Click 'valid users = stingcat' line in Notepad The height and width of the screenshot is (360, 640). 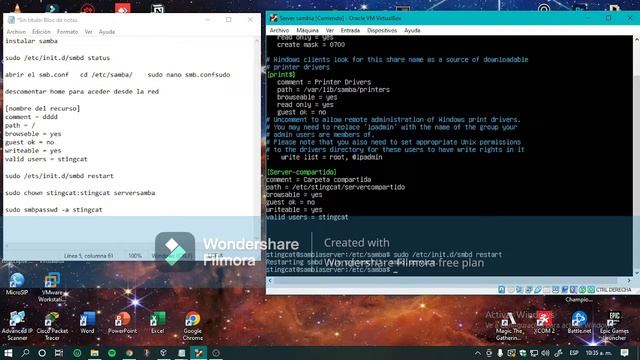(x=46, y=159)
